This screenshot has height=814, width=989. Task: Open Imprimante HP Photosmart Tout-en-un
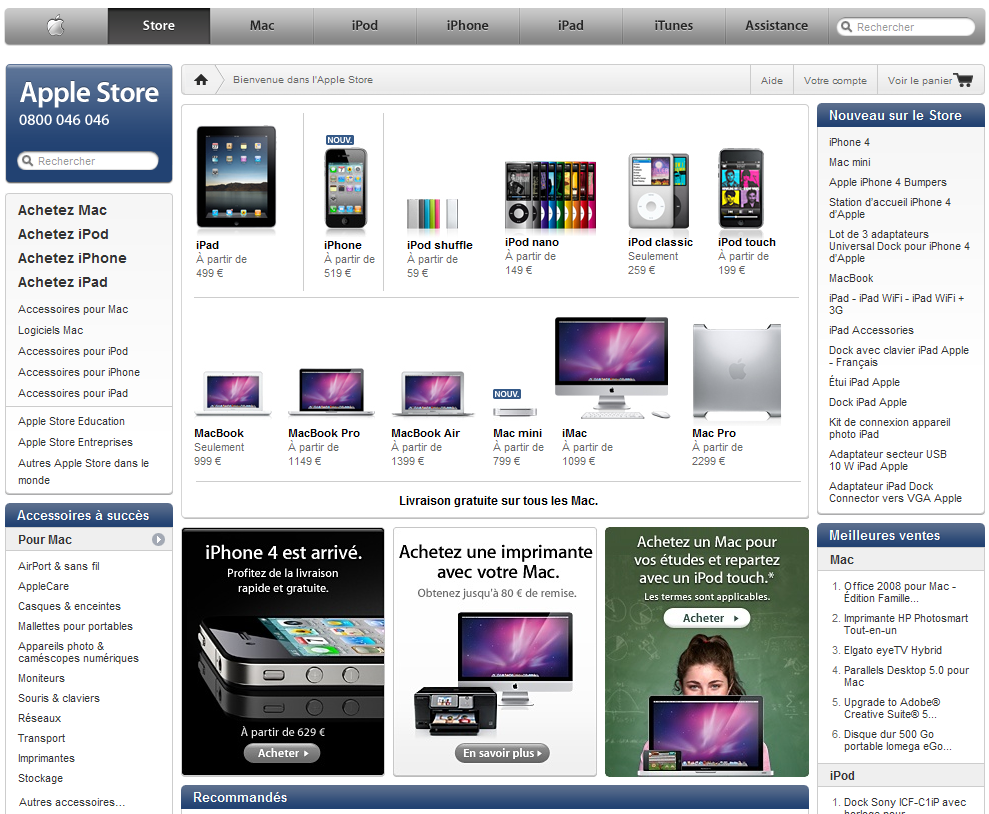906,624
